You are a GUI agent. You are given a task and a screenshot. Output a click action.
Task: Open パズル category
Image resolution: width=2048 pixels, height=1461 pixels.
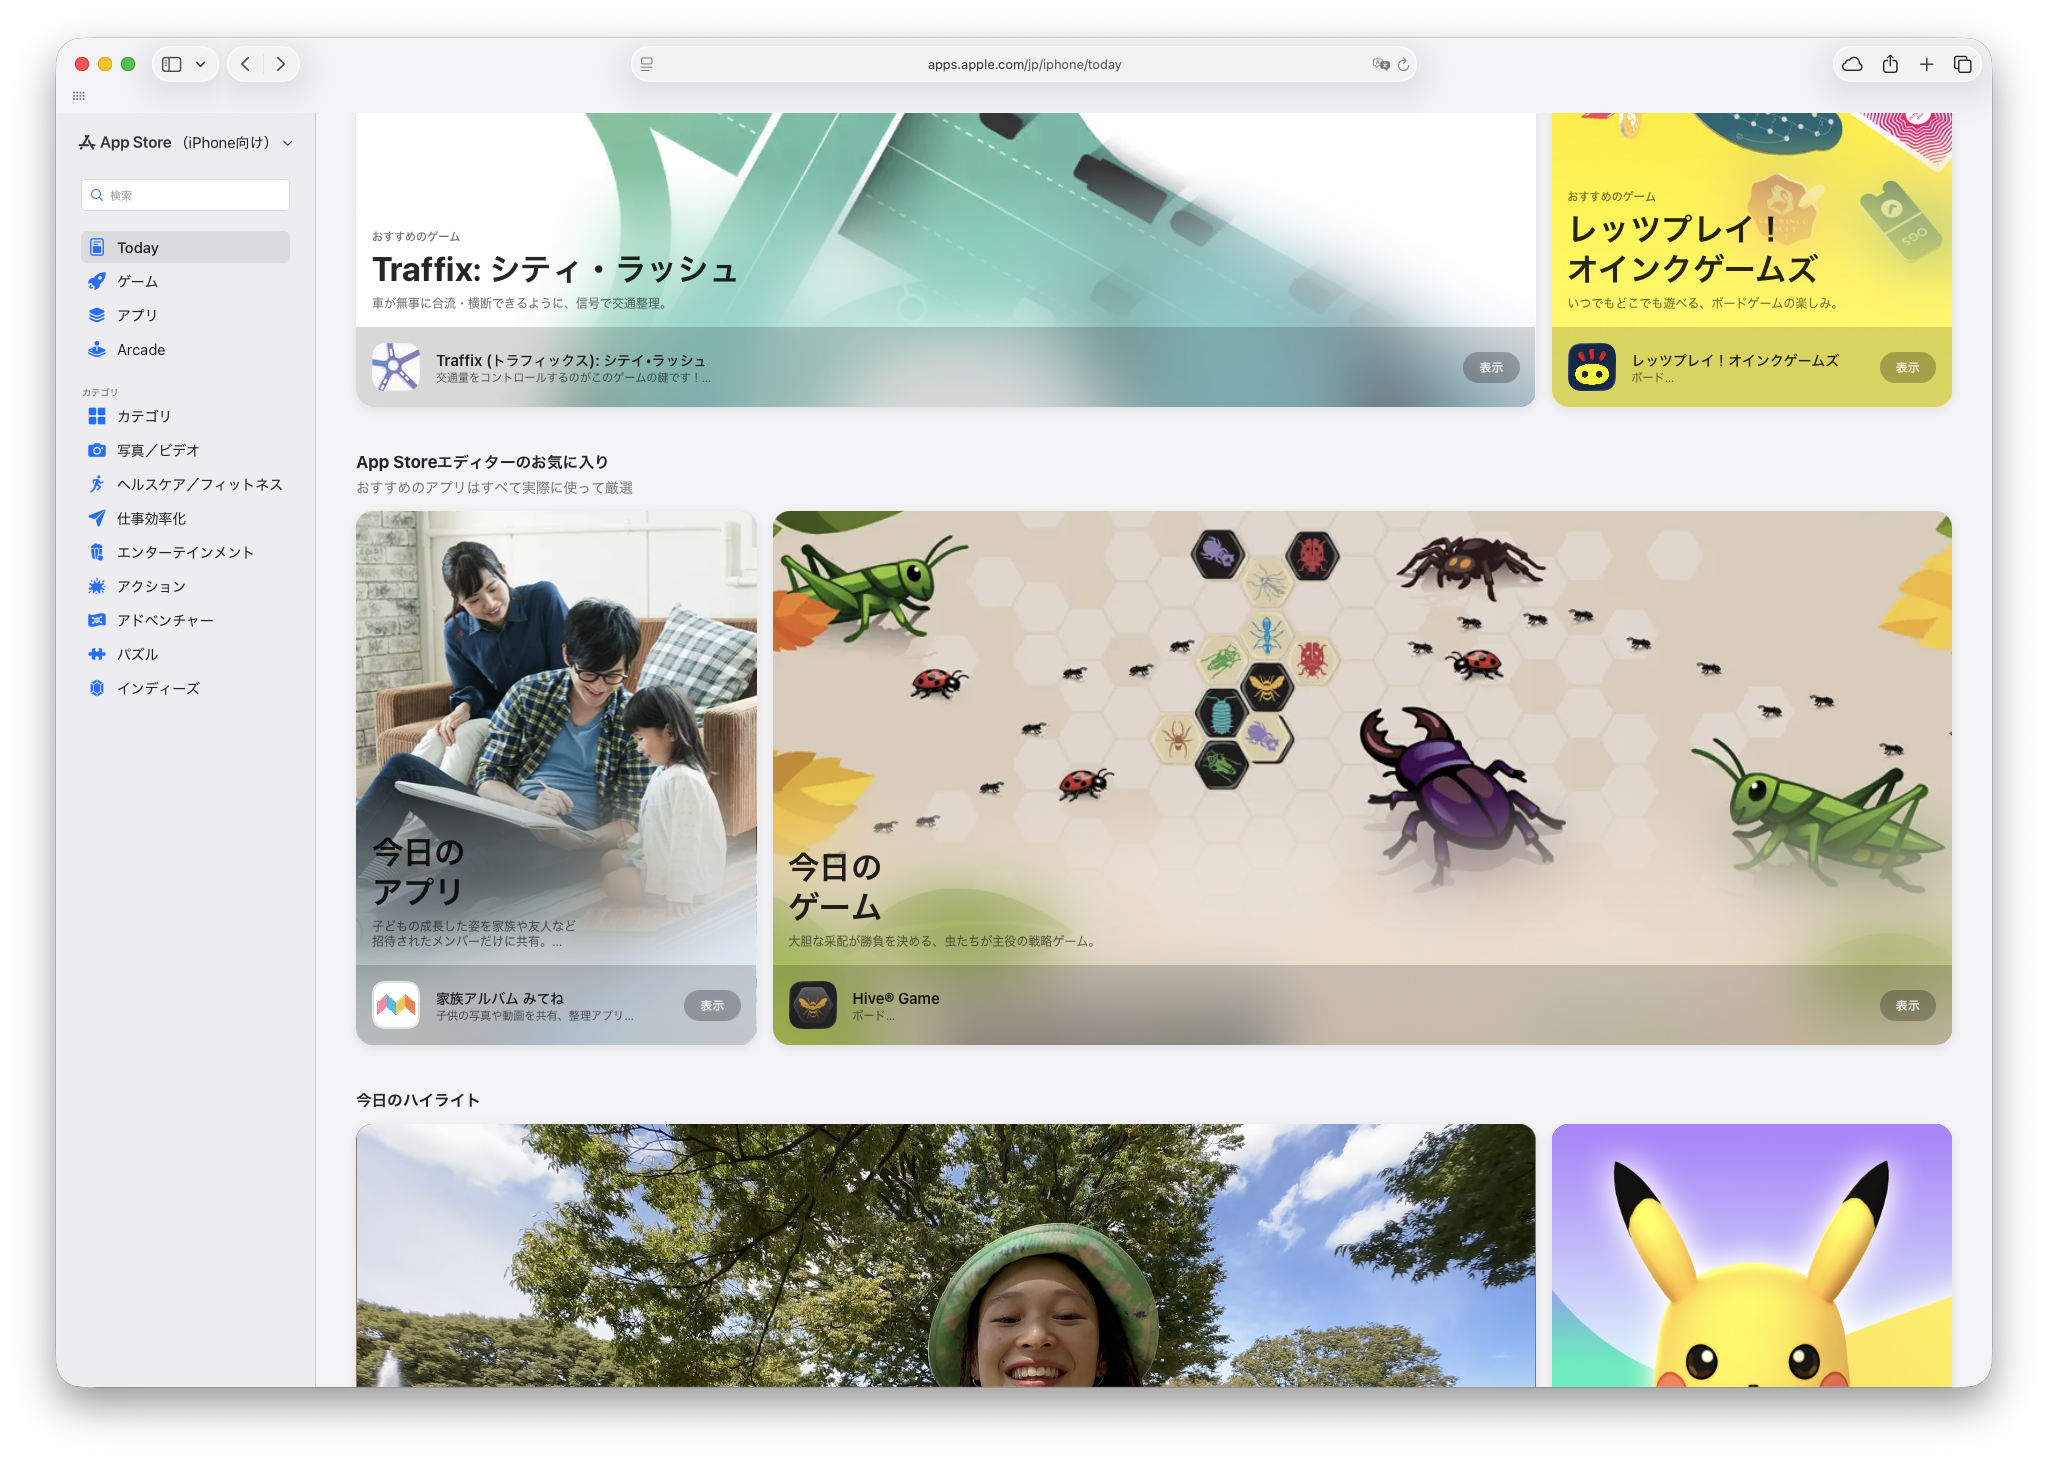tap(186, 654)
